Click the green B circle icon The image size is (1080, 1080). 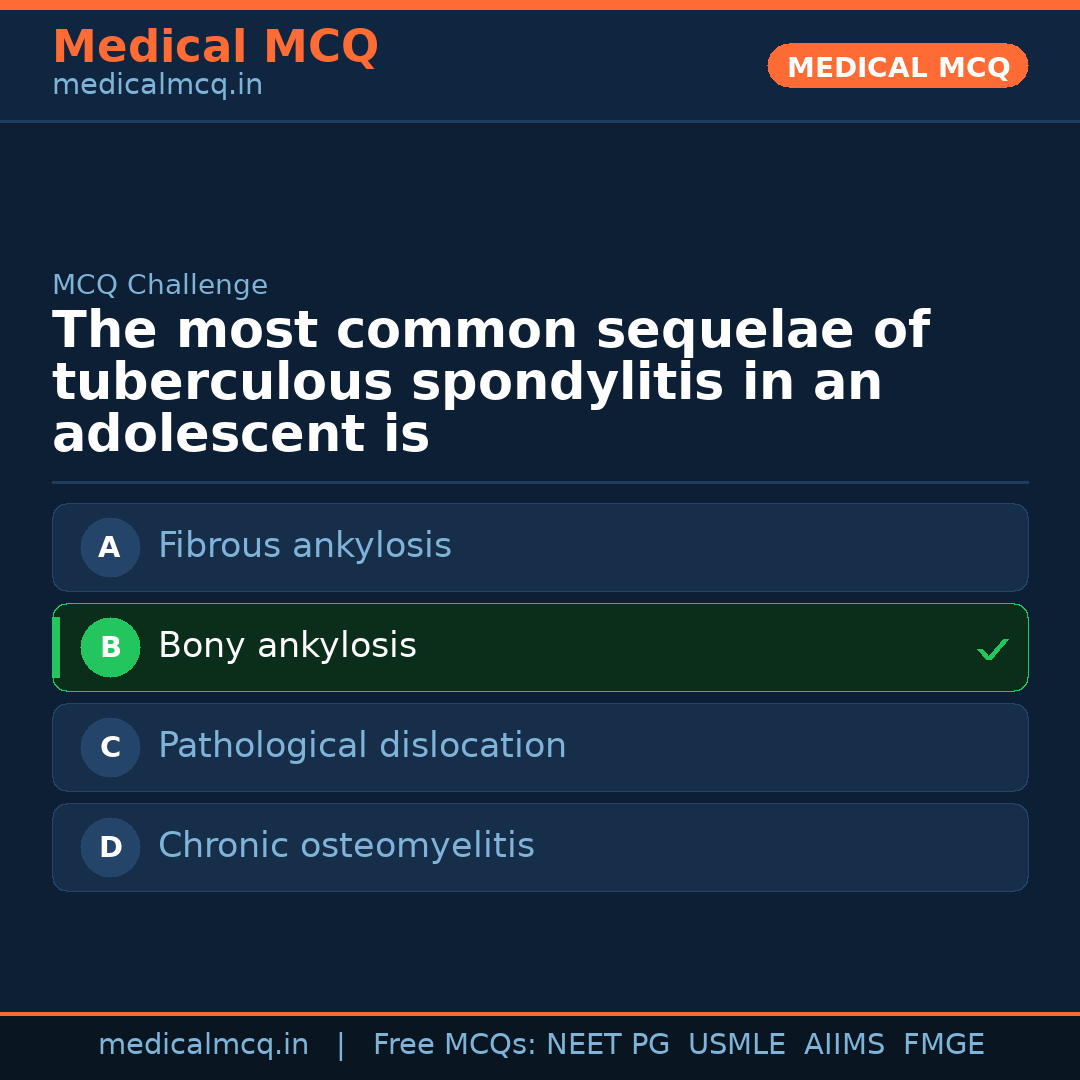(110, 647)
